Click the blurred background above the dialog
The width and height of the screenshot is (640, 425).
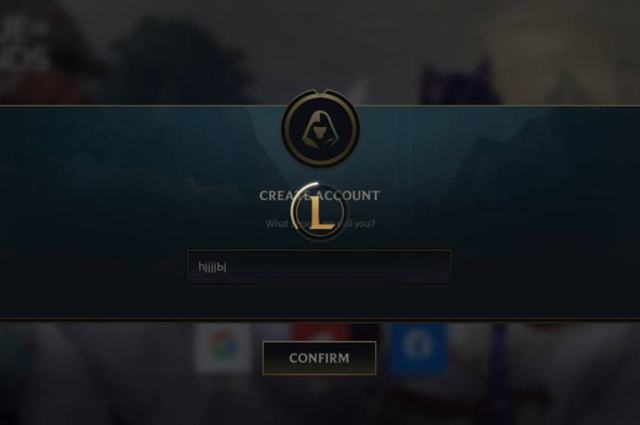click(320, 45)
